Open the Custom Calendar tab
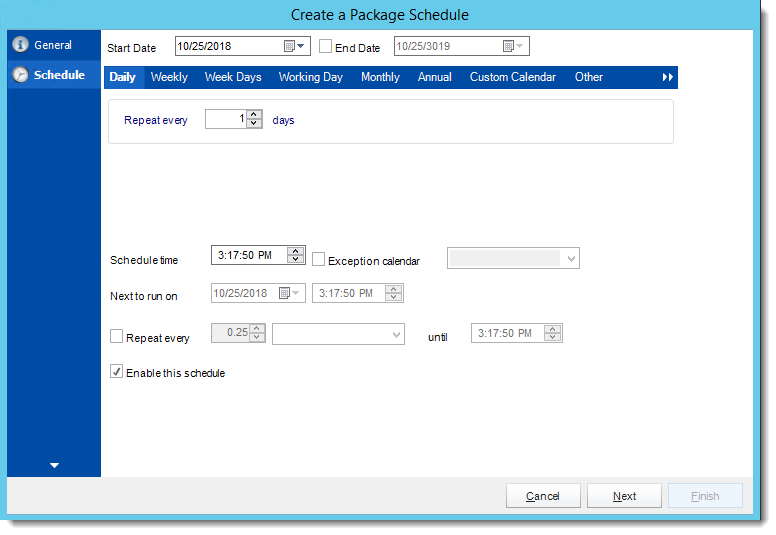 [513, 77]
